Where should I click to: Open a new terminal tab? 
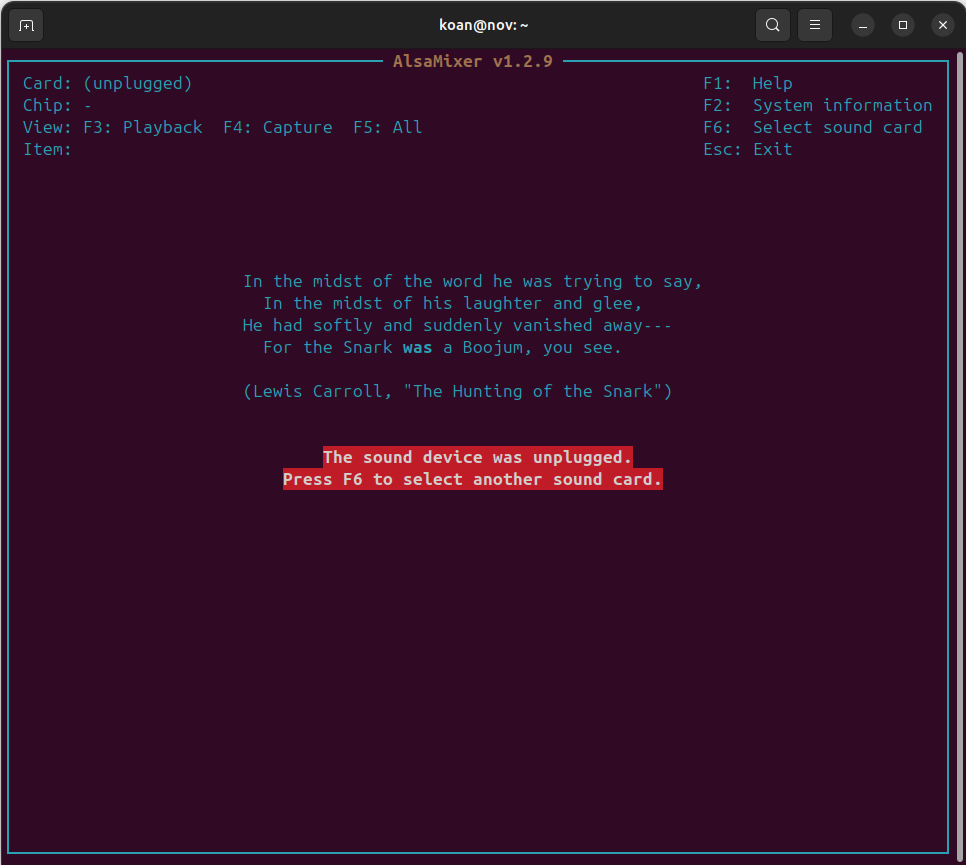[25, 25]
